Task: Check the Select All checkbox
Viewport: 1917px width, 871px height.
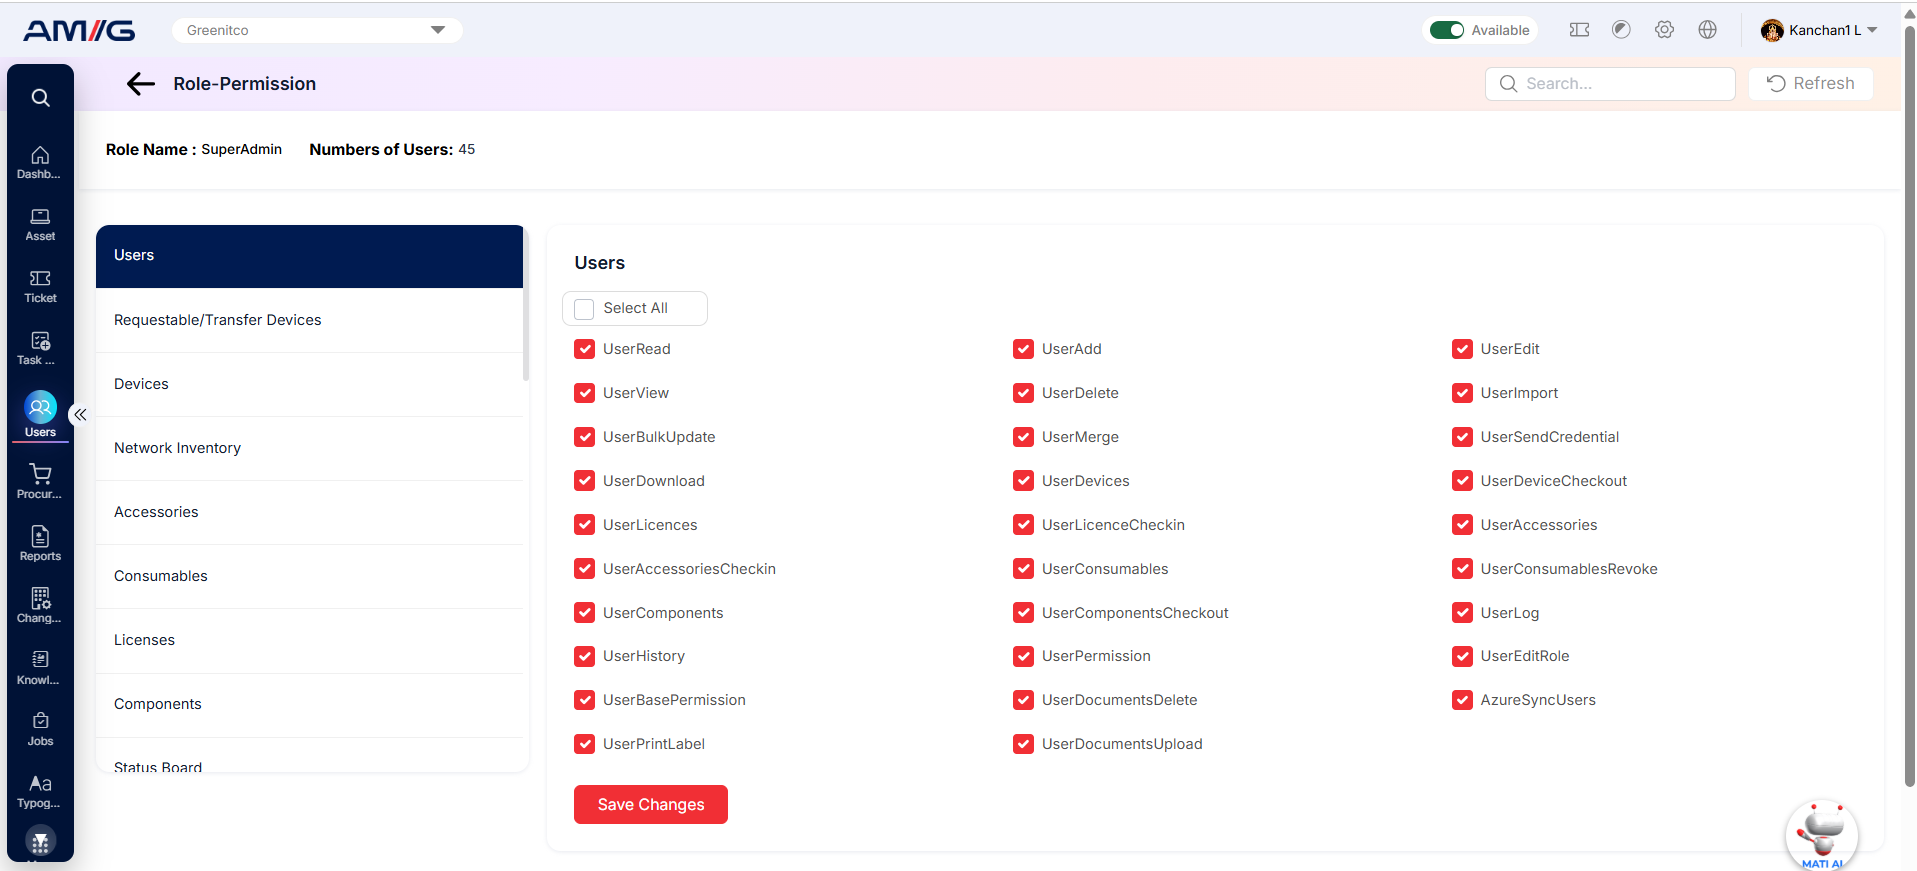Action: (x=585, y=309)
